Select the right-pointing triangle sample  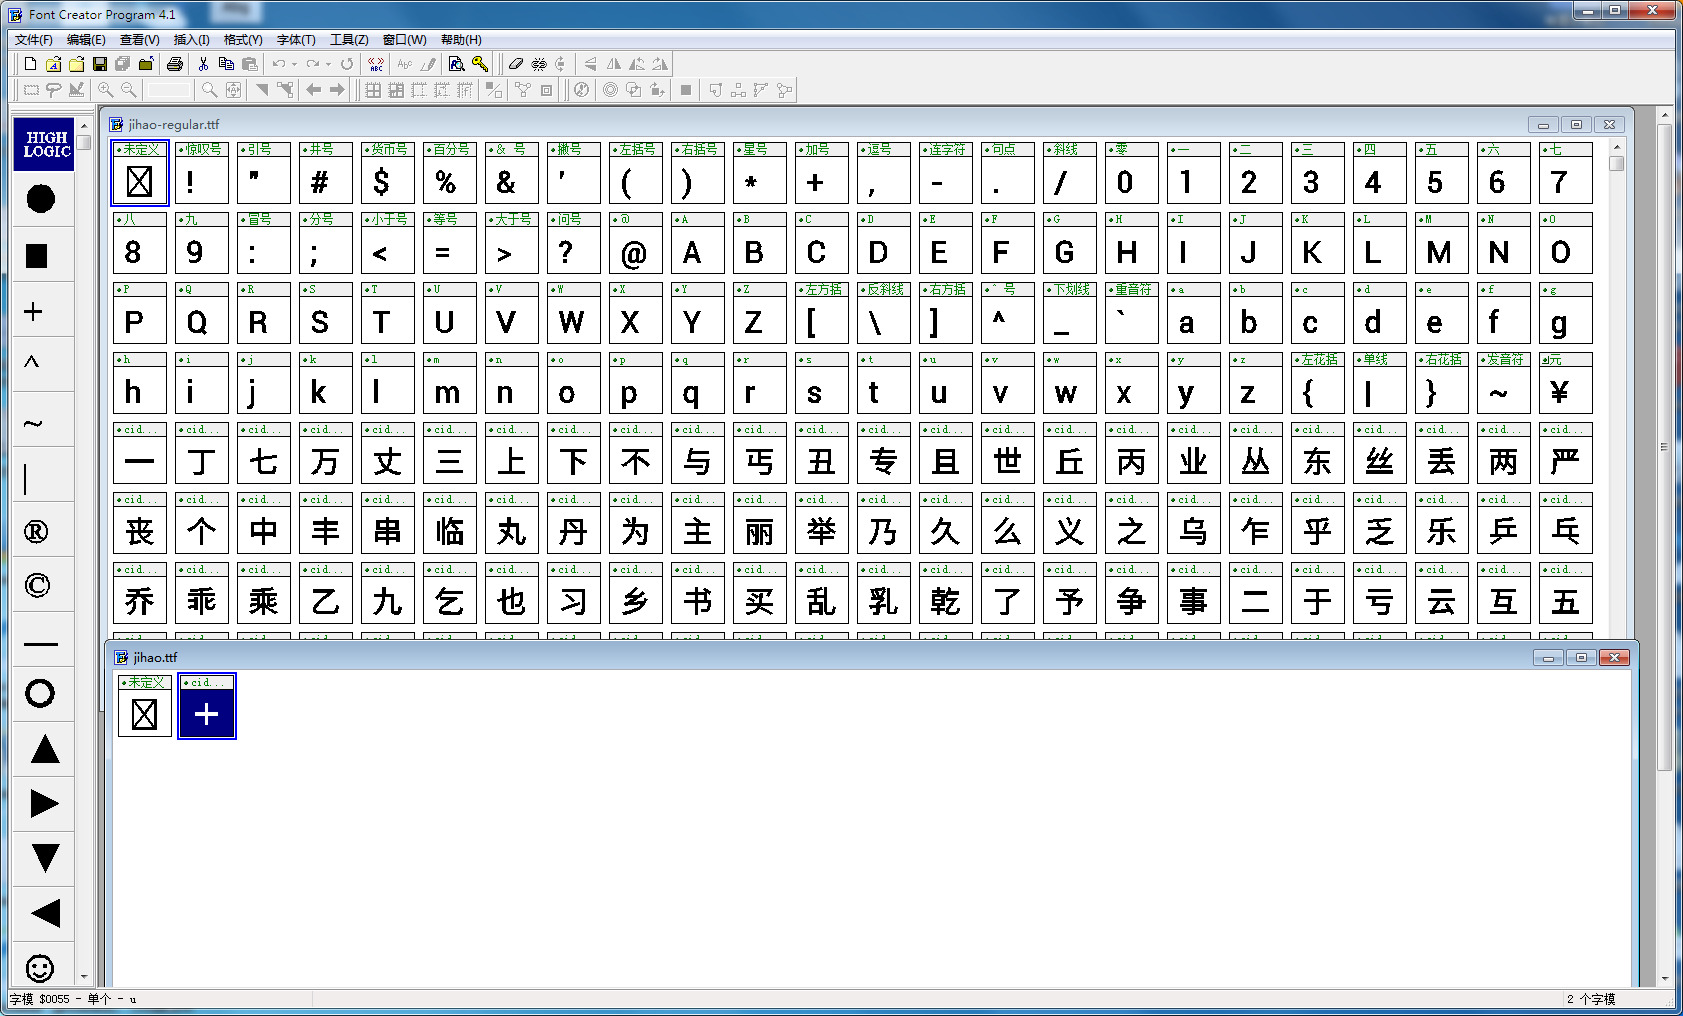[44, 804]
